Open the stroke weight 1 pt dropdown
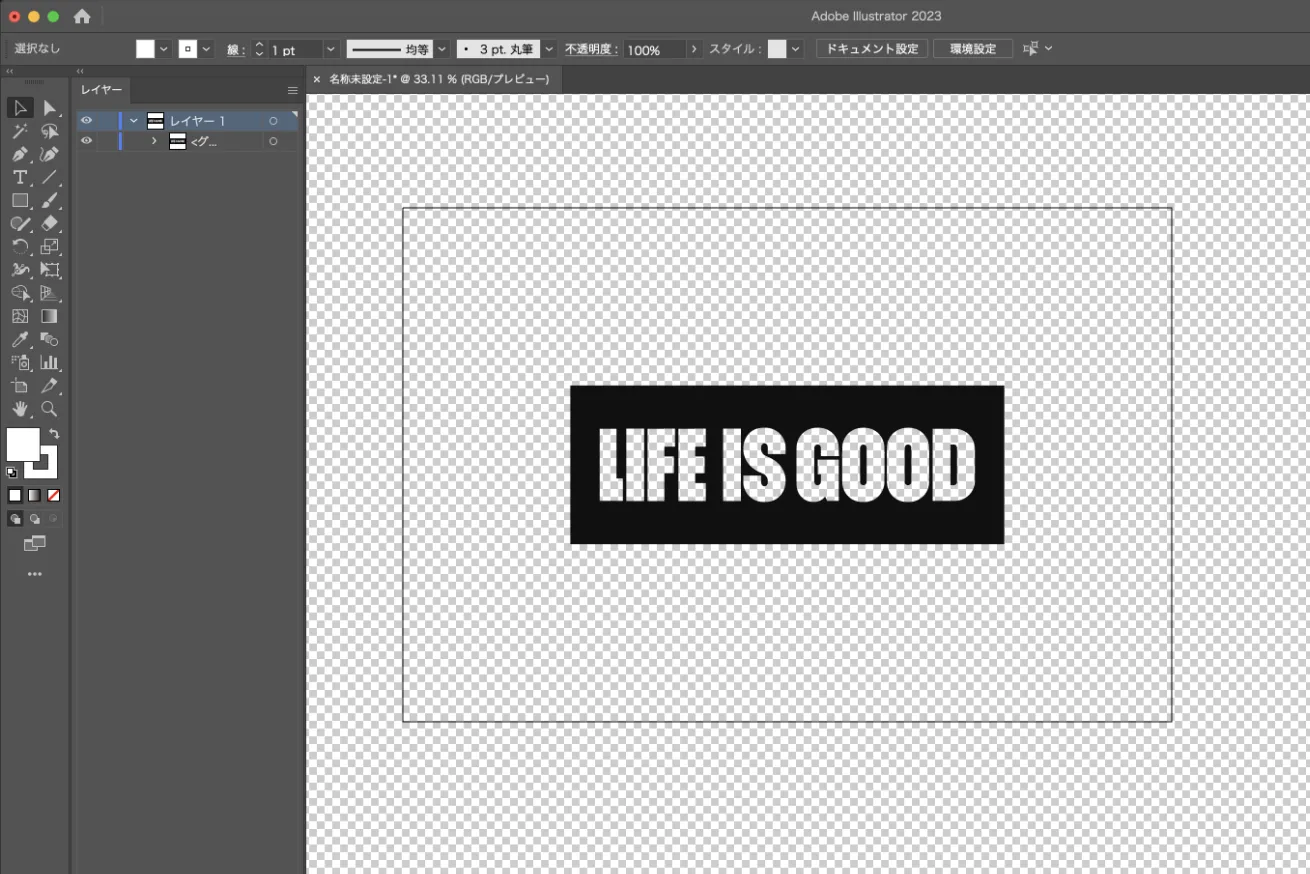The height and width of the screenshot is (874, 1310). click(331, 50)
